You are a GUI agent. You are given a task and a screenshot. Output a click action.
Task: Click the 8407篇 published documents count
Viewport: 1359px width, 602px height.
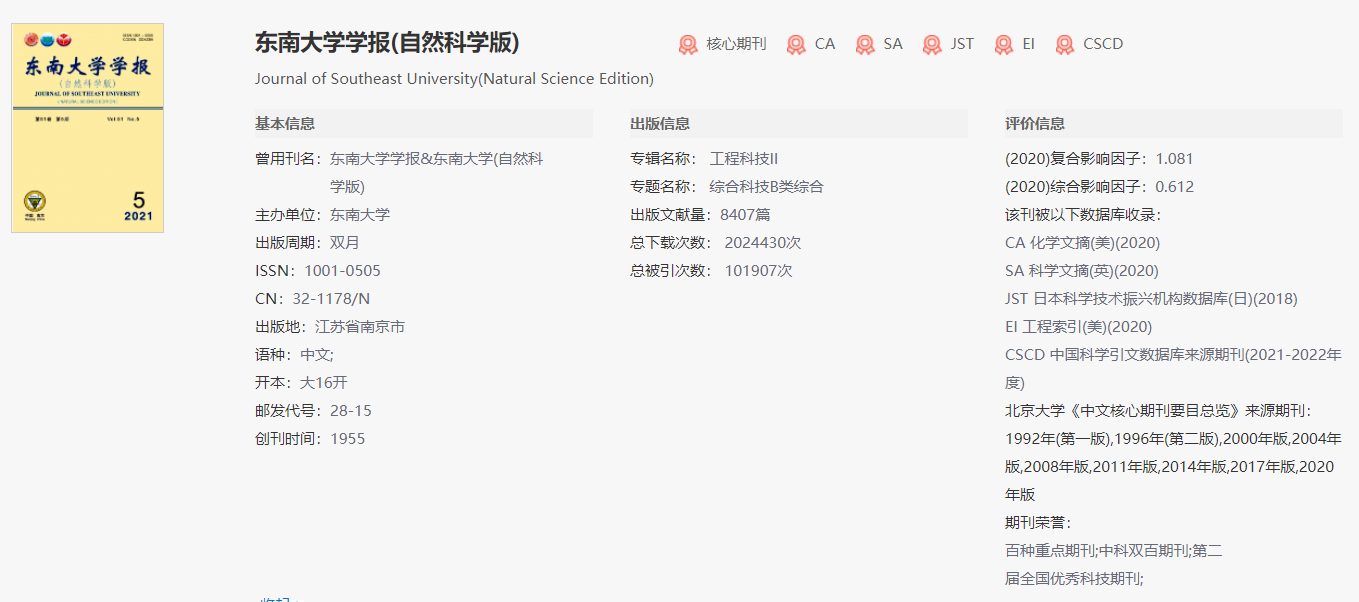click(745, 214)
